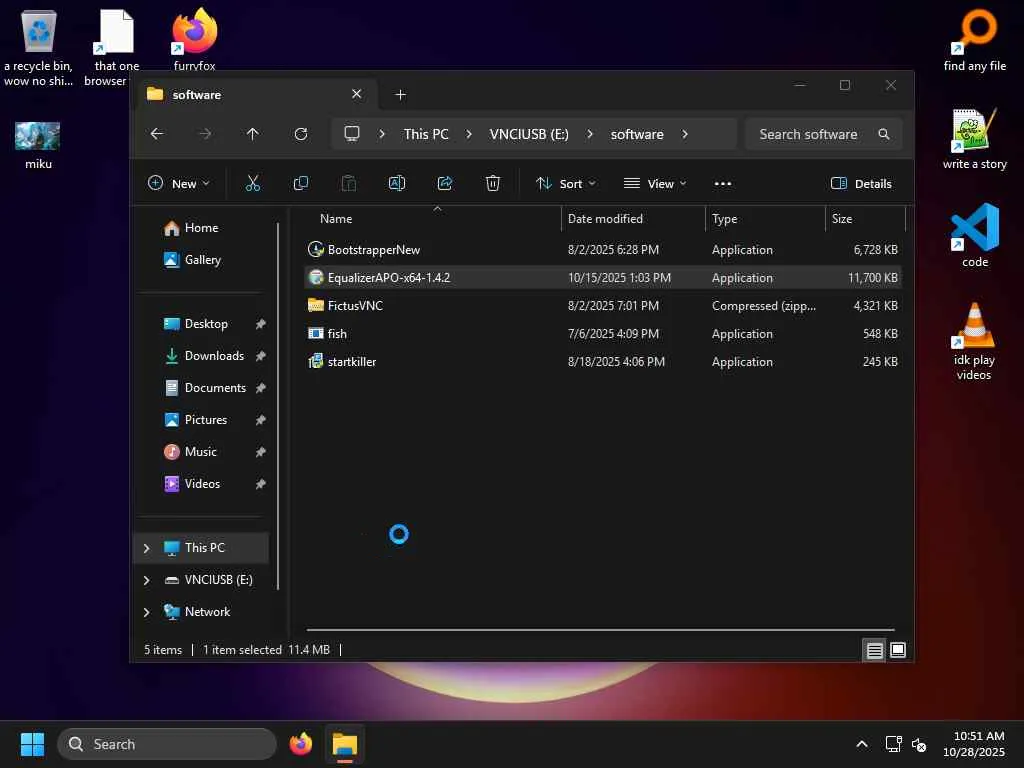Go up one folder level
This screenshot has height=768, width=1024.
click(x=253, y=134)
